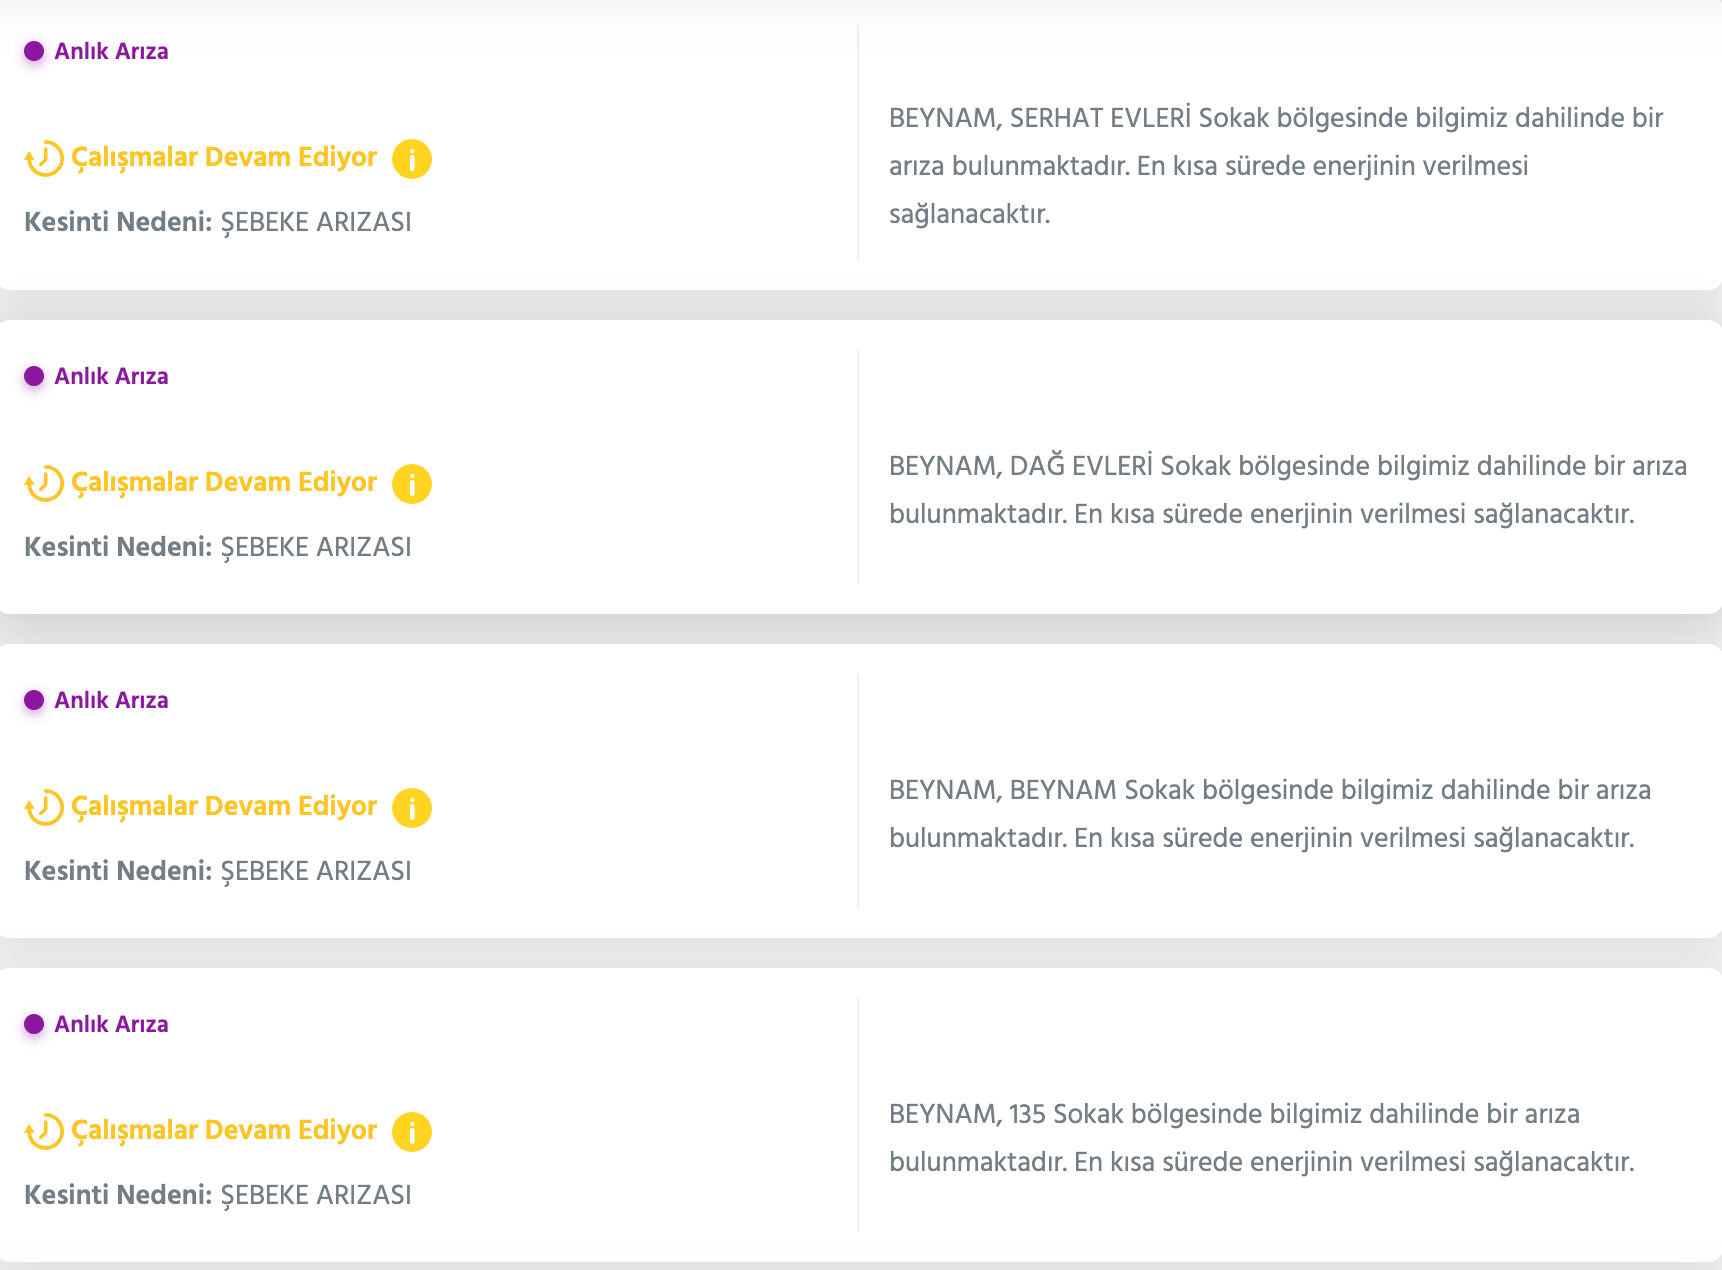Click clock icon in 135 Sokak card
Viewport: 1722px width, 1270px height.
click(x=44, y=1131)
